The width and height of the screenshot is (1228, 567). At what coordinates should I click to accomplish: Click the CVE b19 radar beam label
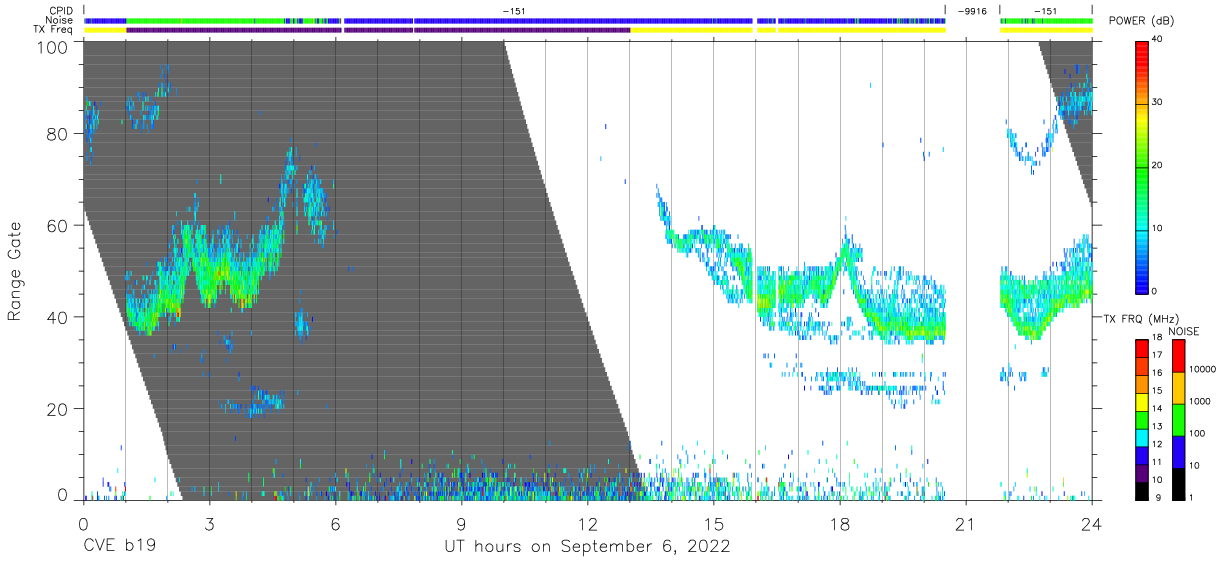tap(119, 547)
